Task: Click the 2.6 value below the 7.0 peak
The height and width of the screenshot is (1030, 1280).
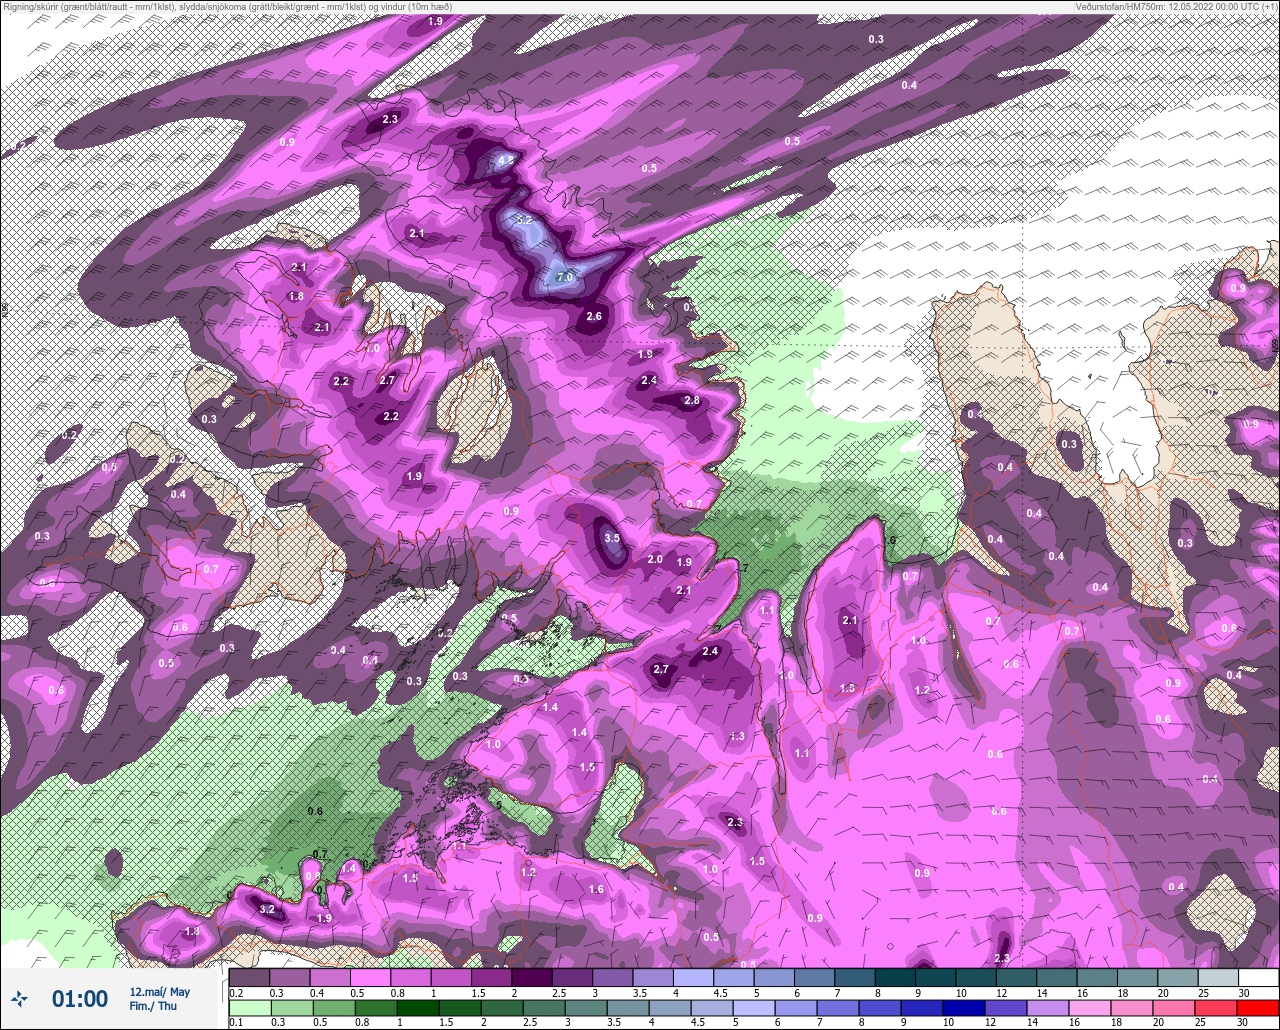Action: click(594, 316)
